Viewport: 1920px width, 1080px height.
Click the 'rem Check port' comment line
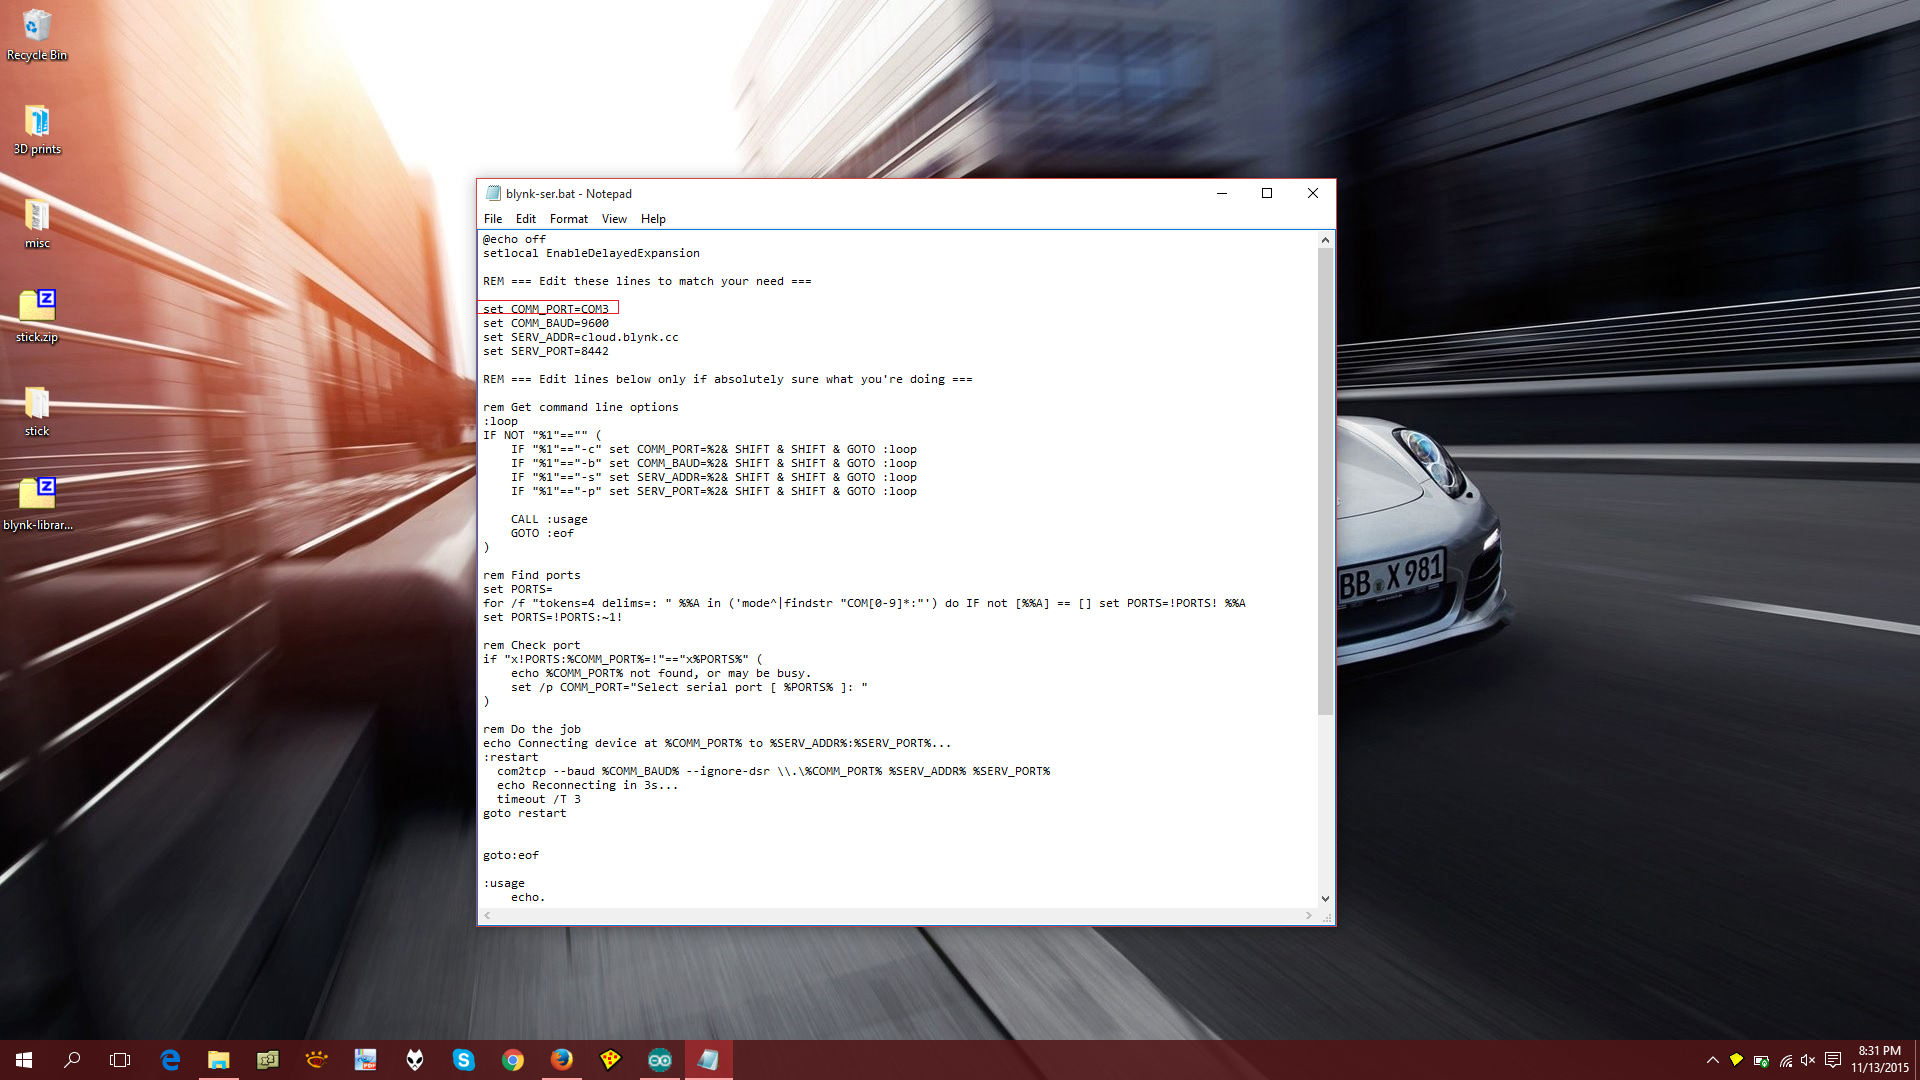tap(532, 645)
